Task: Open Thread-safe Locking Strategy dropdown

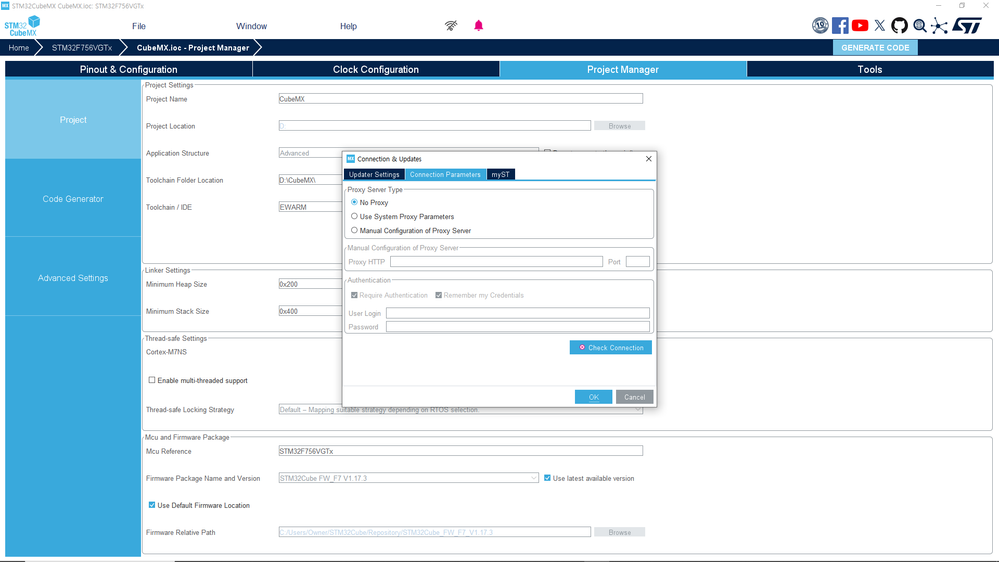Action: click(461, 410)
